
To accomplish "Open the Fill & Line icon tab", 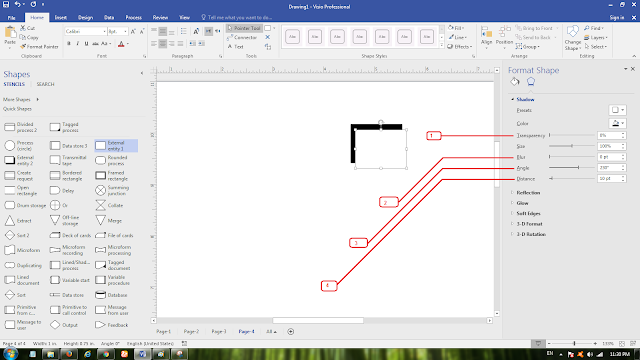I will click(515, 82).
